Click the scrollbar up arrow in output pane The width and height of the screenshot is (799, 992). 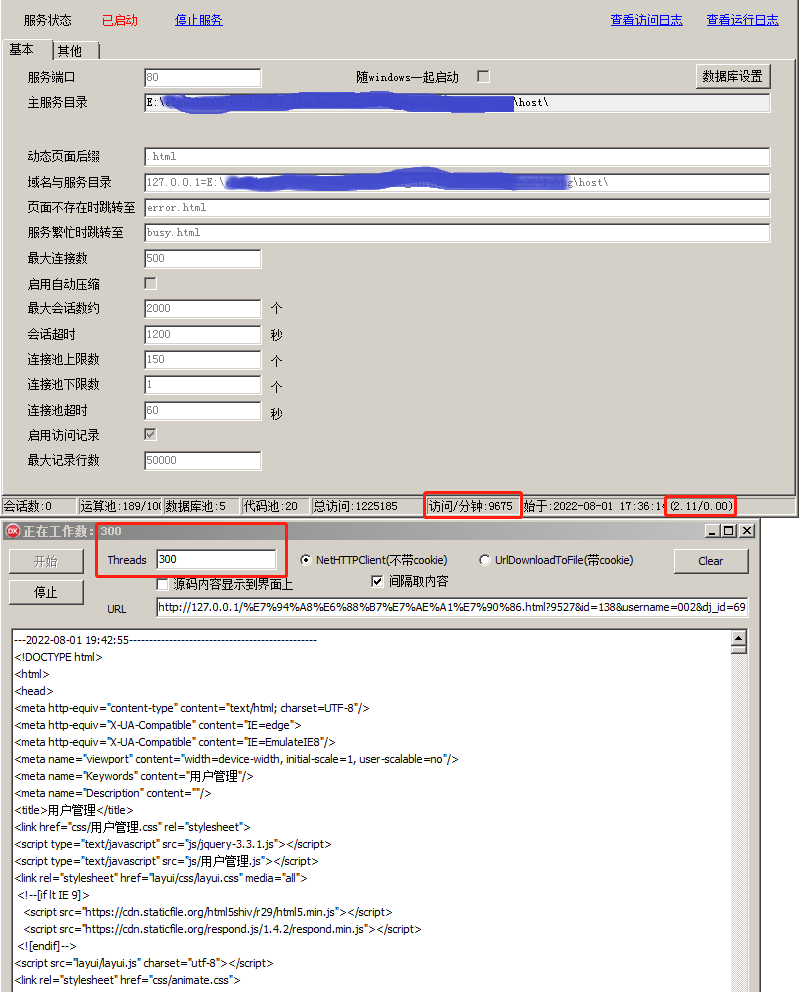click(738, 638)
